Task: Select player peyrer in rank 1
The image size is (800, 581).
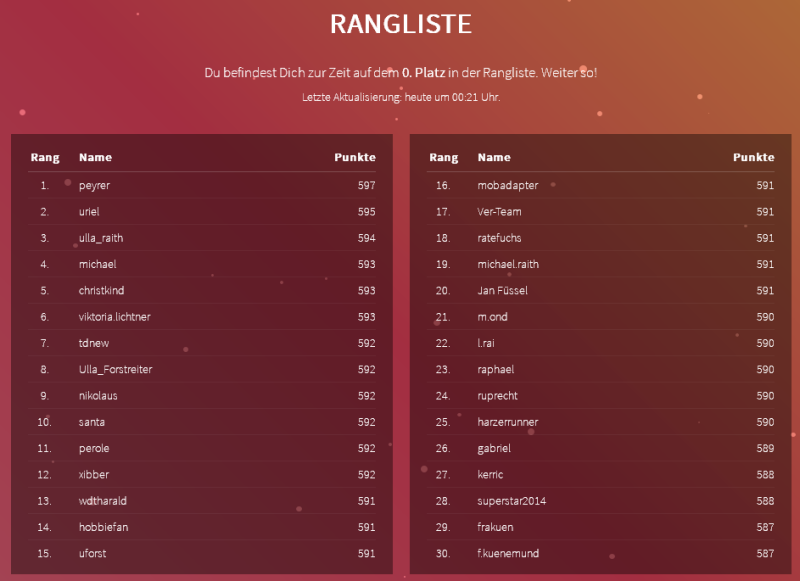Action: coord(94,185)
